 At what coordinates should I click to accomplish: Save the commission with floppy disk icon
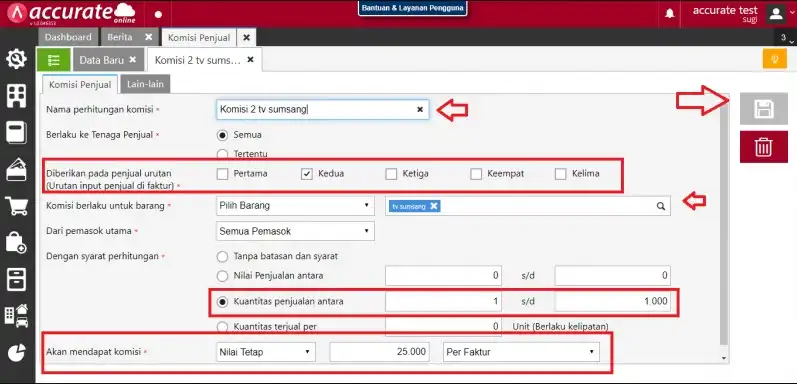[764, 109]
